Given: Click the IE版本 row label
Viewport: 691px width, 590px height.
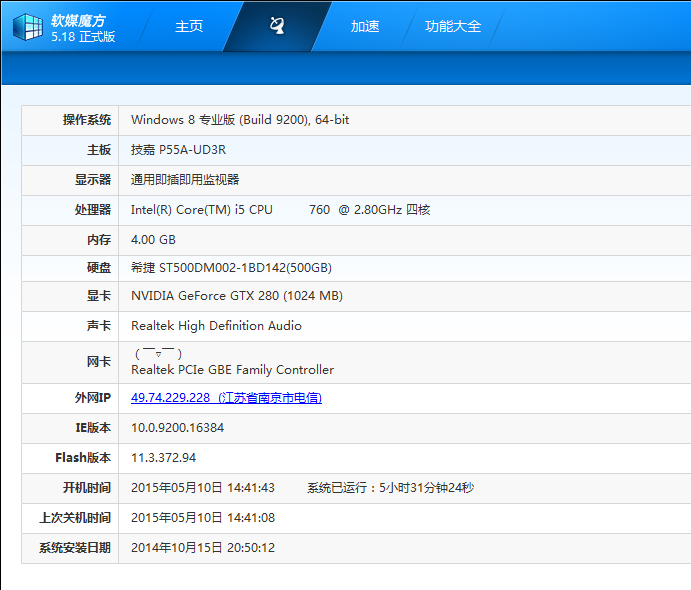Looking at the screenshot, I should (93, 428).
